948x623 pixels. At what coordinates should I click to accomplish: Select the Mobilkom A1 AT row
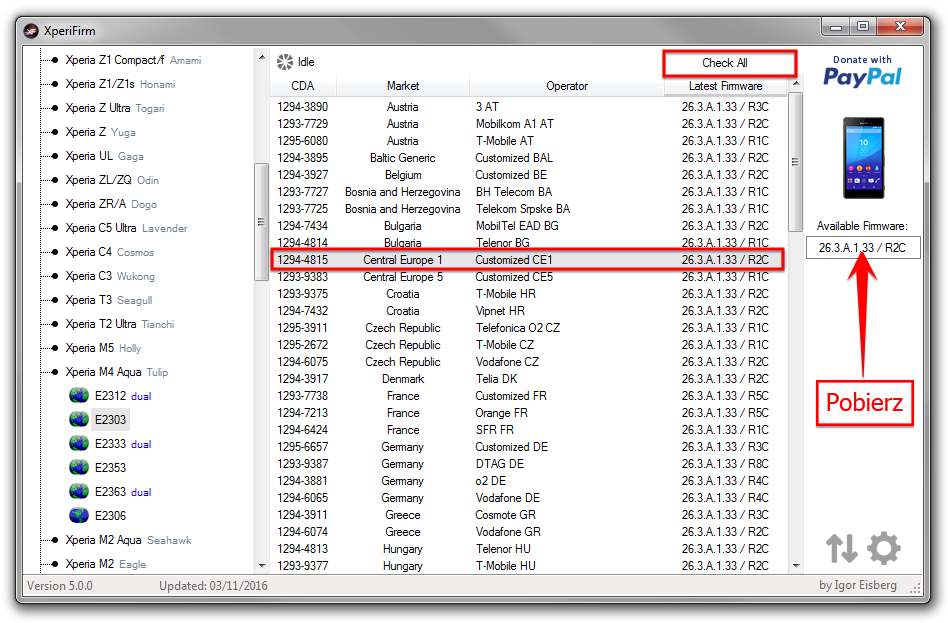tap(528, 123)
